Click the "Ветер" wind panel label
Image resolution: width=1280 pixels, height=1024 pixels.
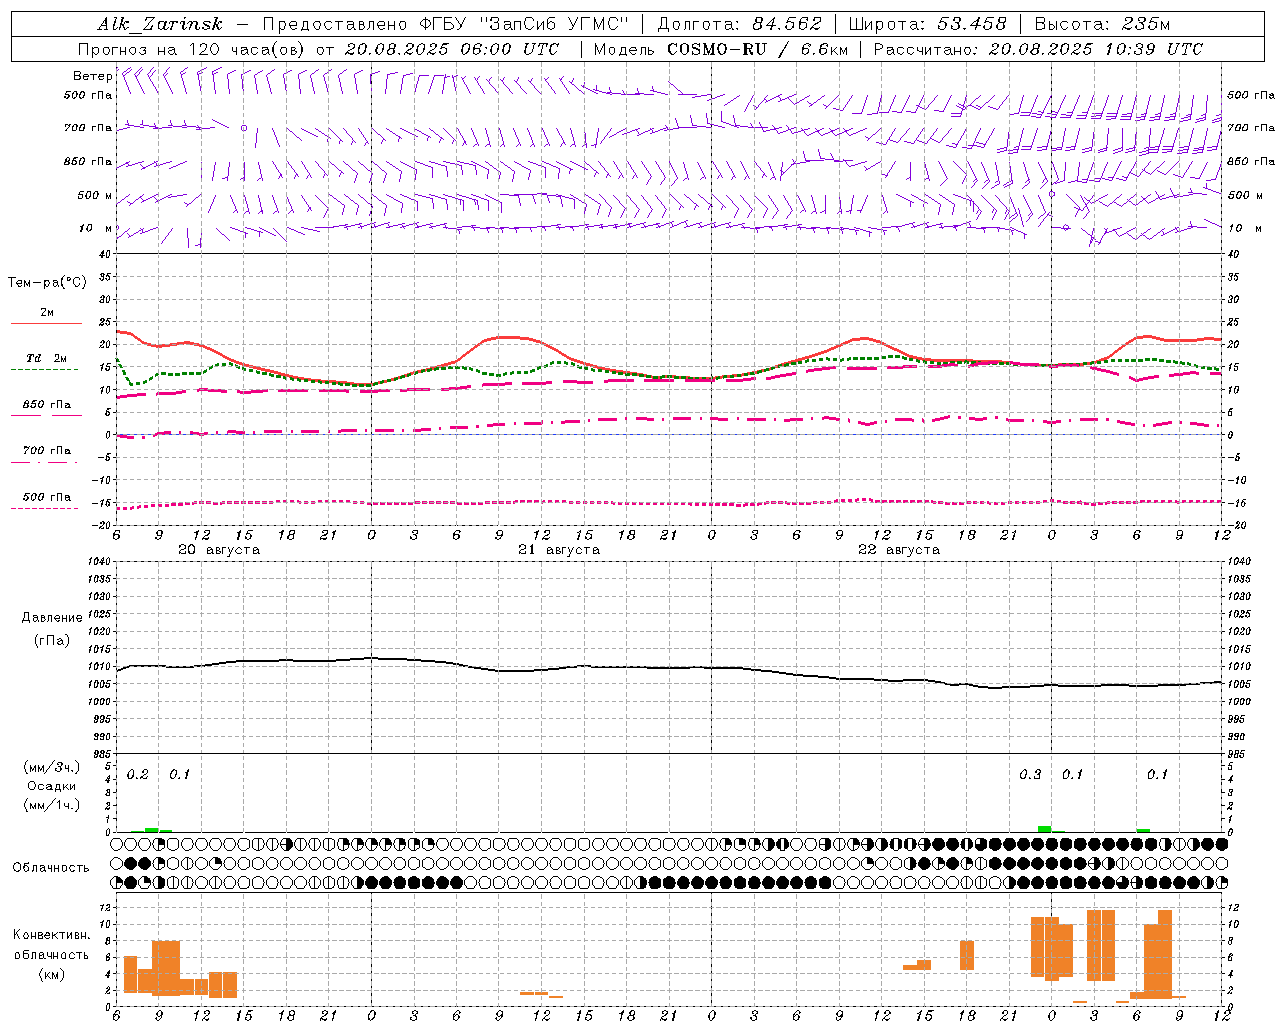pyautogui.click(x=92, y=76)
